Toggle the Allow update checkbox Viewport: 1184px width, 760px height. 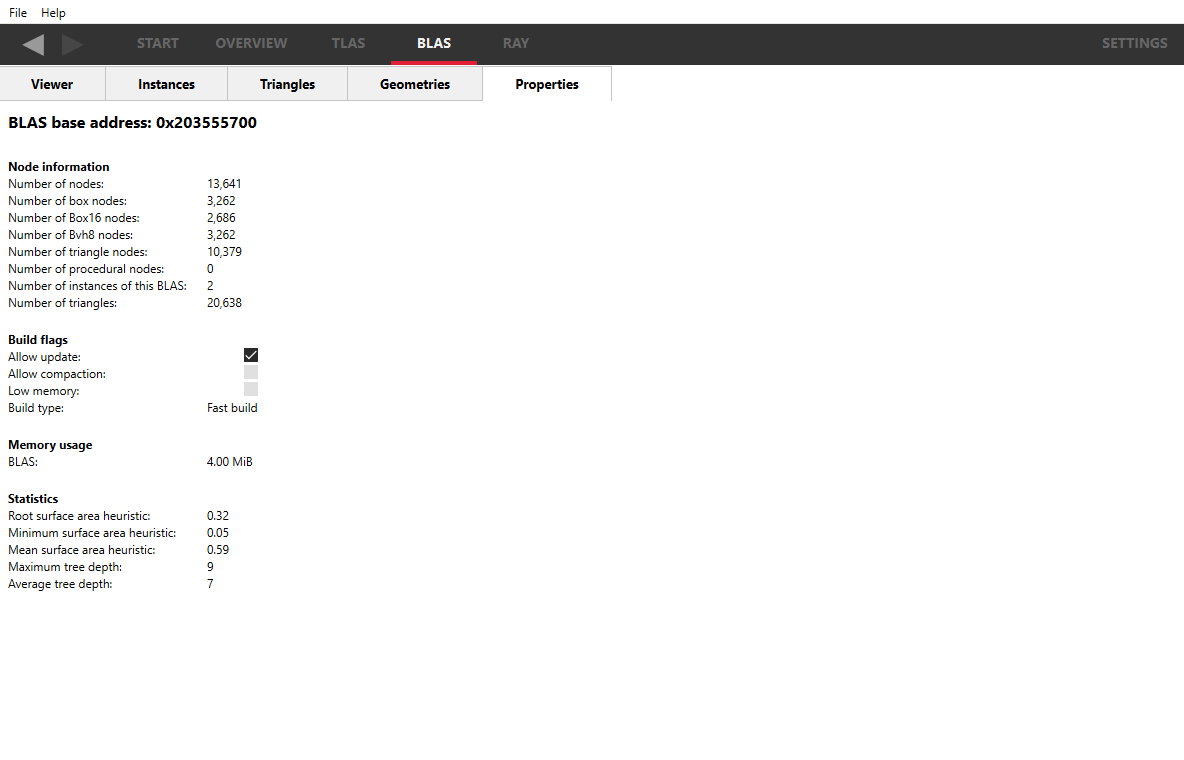[251, 355]
